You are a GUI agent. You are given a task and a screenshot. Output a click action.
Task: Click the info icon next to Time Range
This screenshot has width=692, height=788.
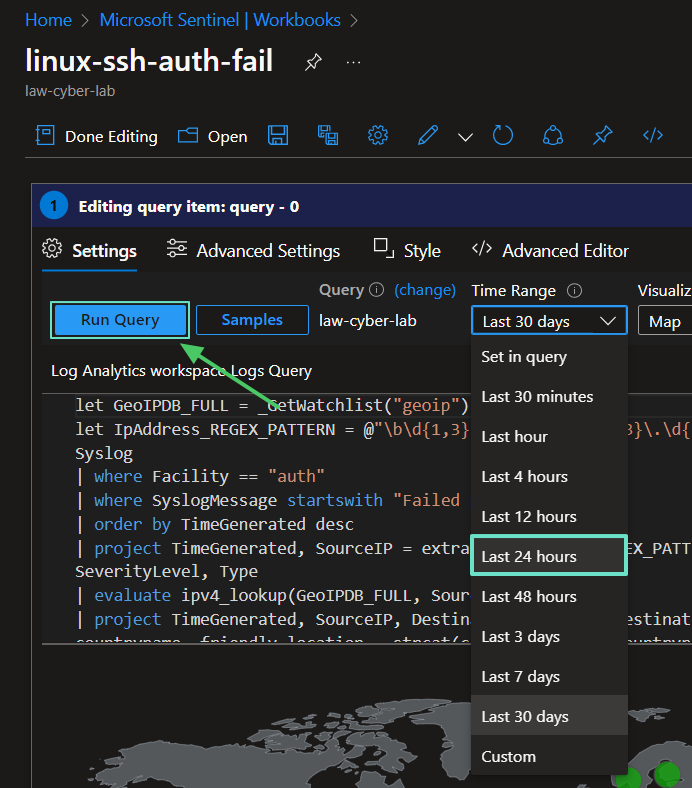click(574, 290)
